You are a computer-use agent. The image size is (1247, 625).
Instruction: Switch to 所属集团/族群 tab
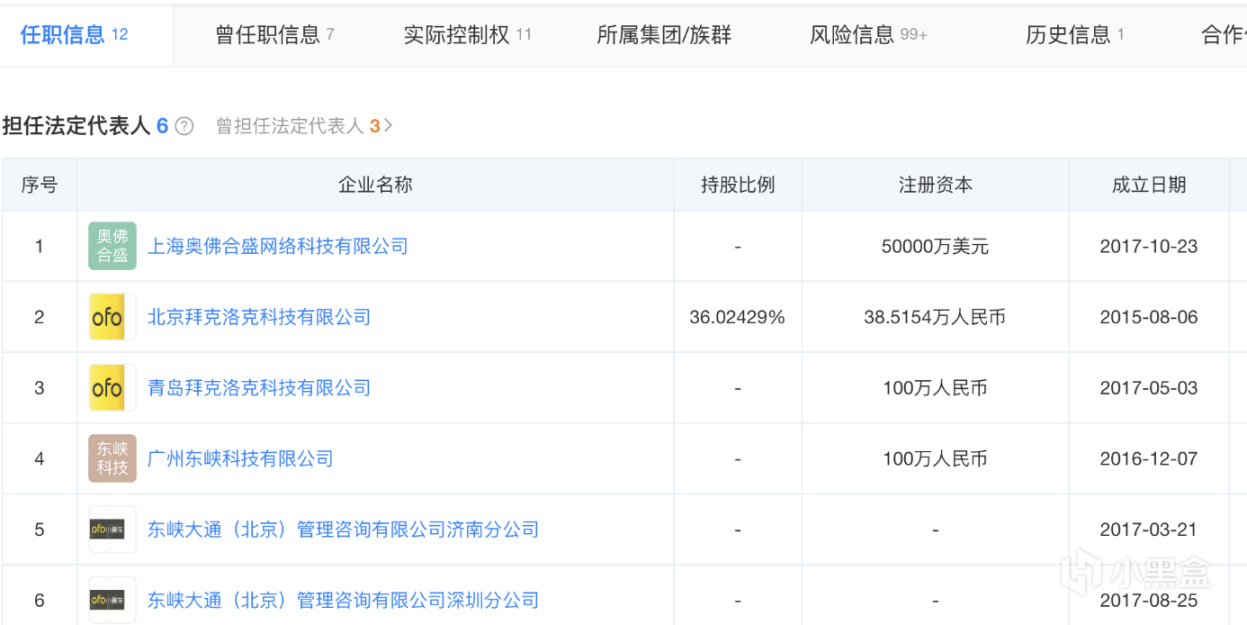pos(664,35)
